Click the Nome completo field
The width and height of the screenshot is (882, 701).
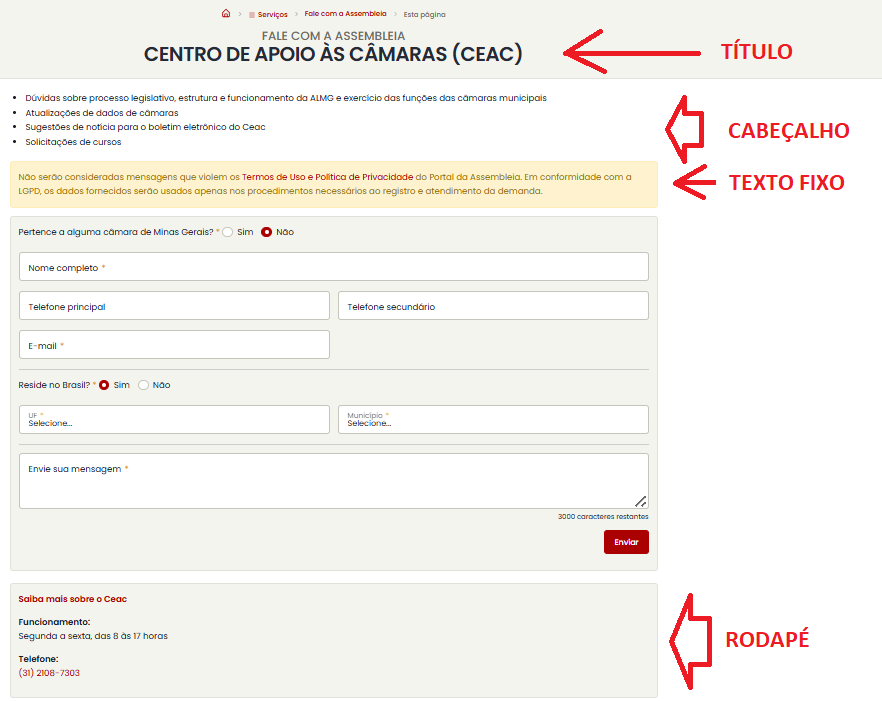tap(333, 267)
